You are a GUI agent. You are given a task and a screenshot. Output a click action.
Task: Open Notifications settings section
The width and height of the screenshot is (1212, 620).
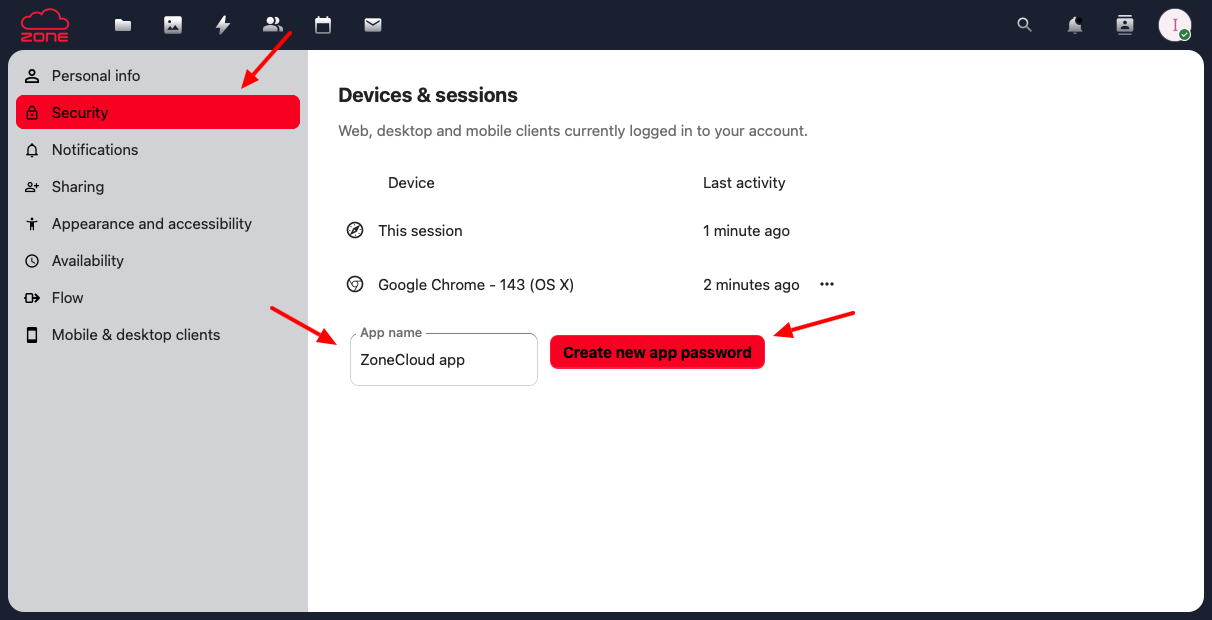[95, 150]
